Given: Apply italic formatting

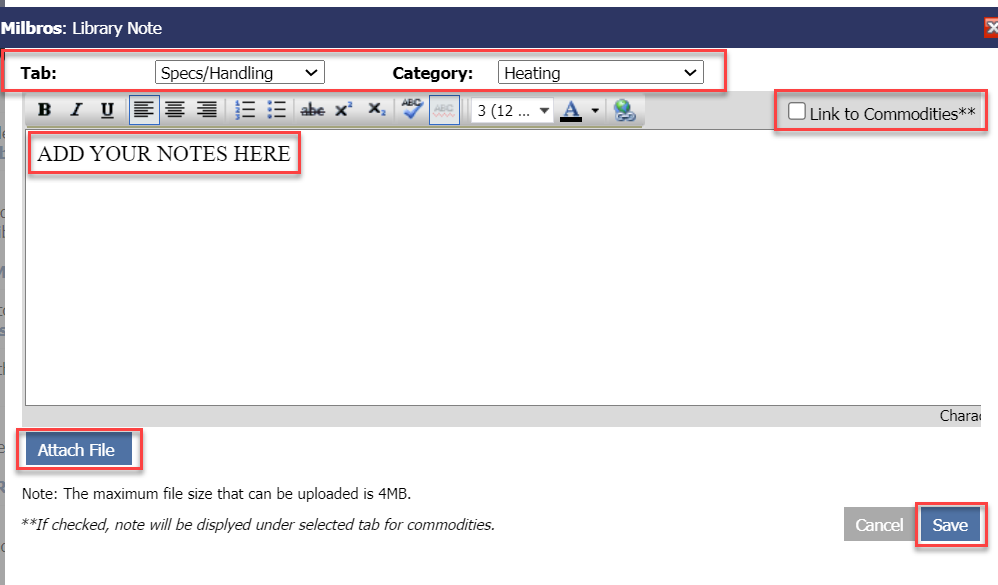Looking at the screenshot, I should point(75,110).
